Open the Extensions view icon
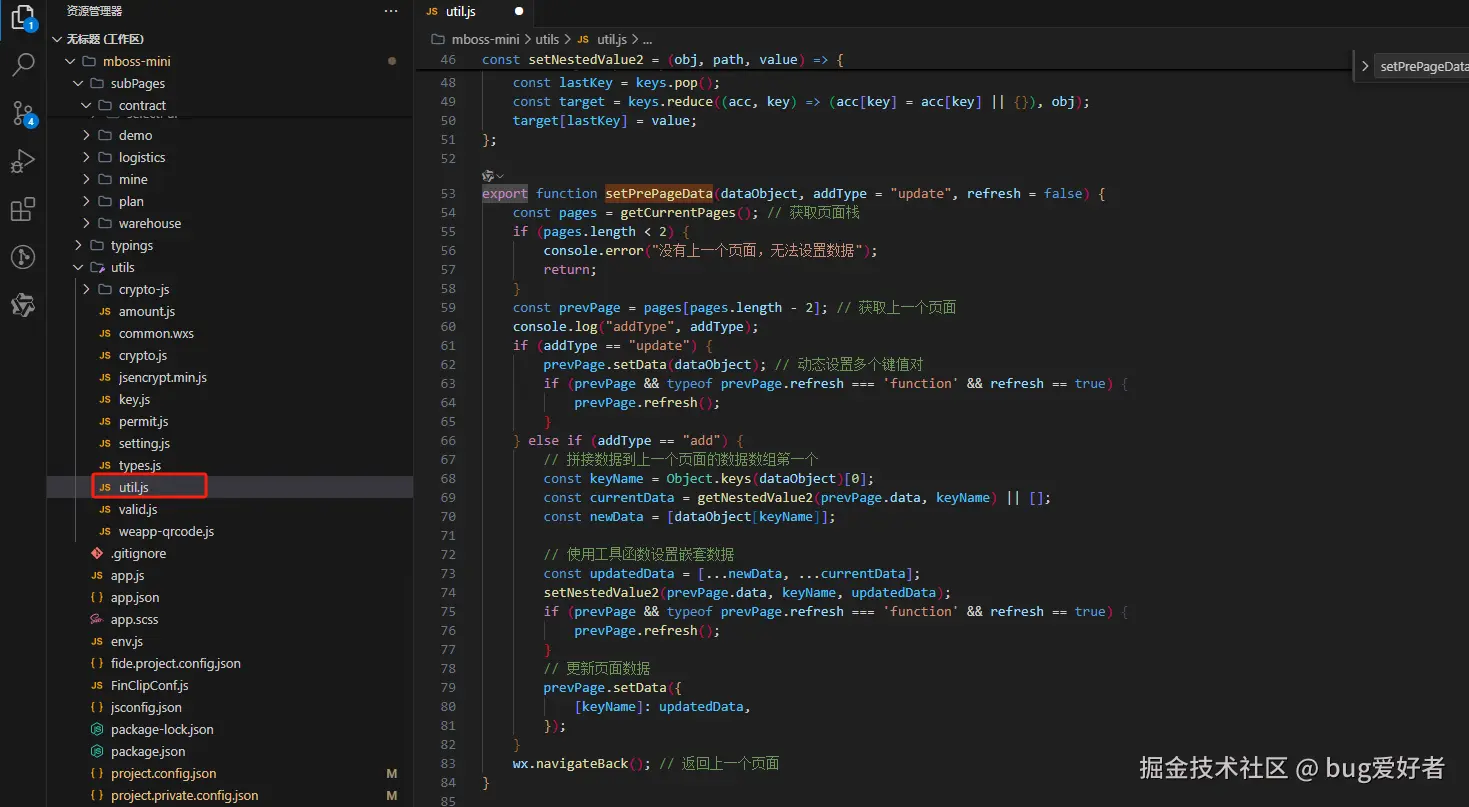 tap(23, 210)
